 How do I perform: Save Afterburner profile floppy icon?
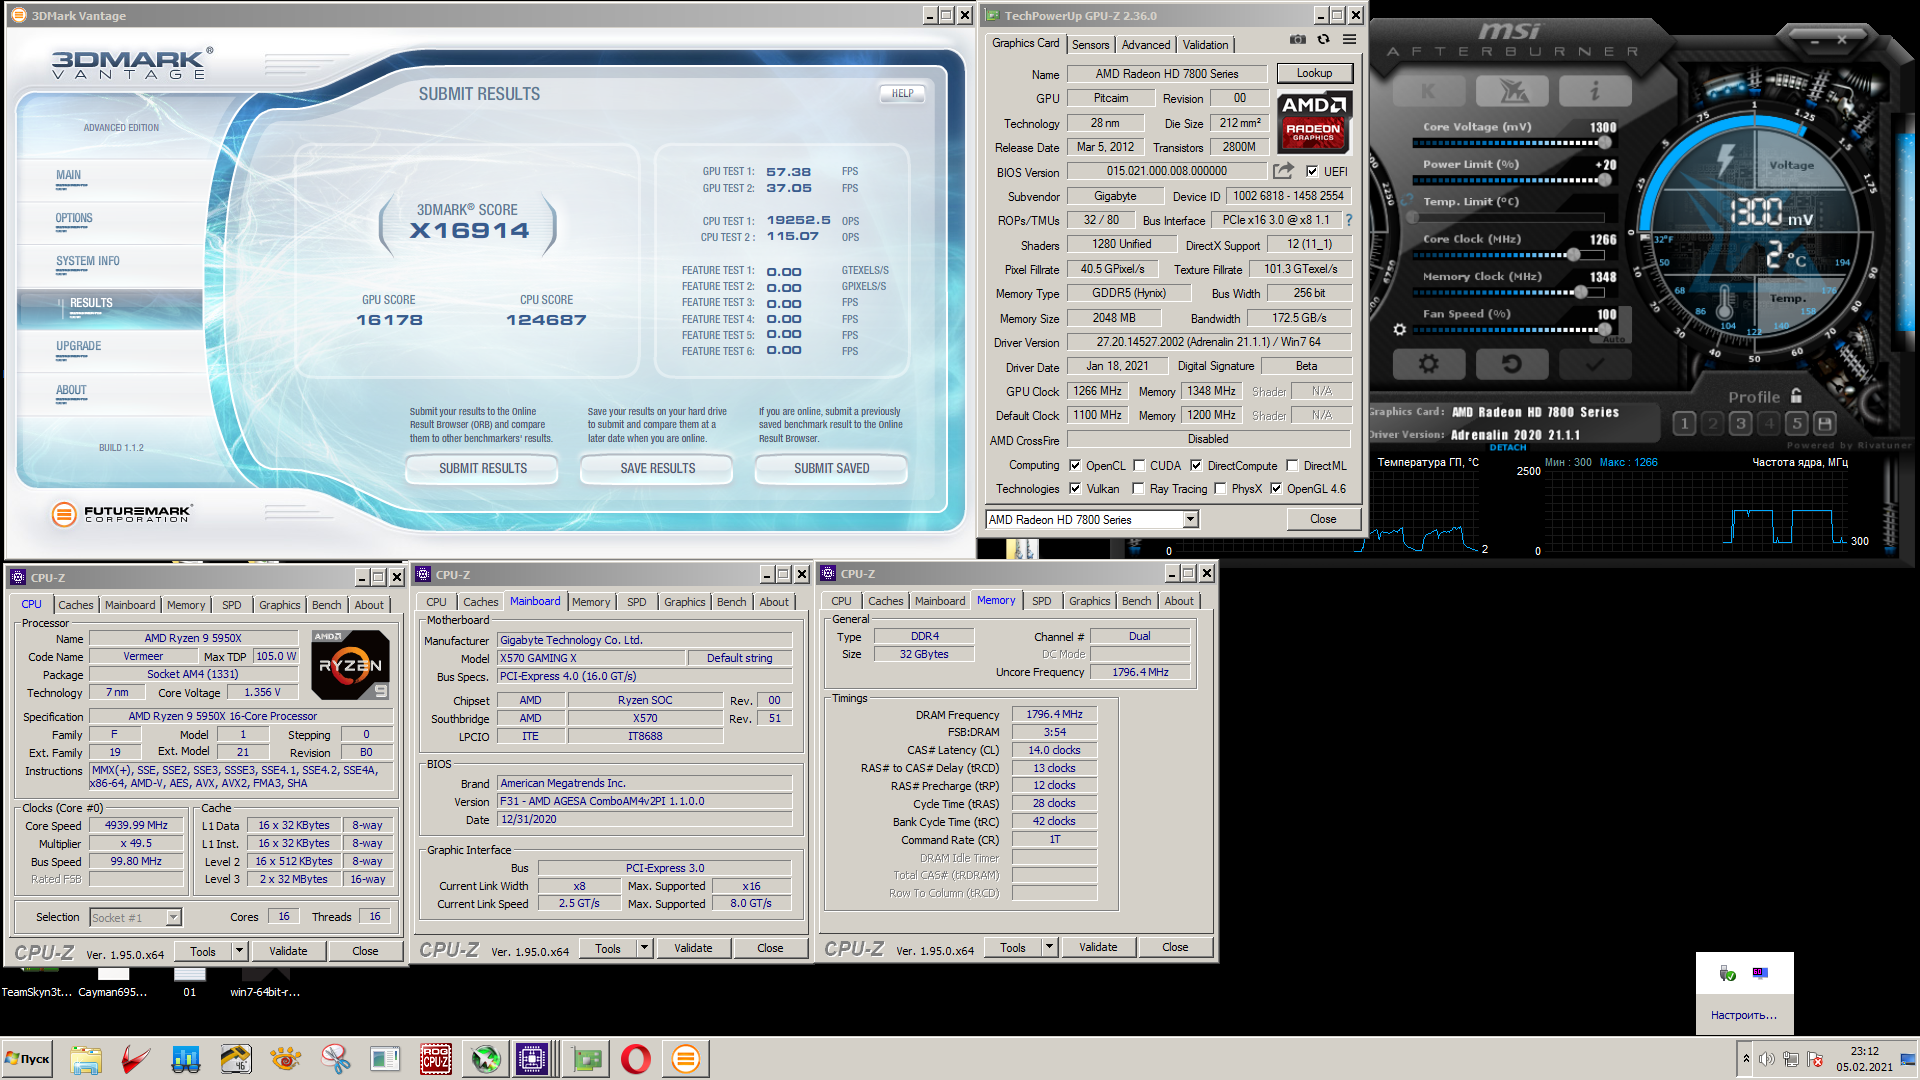coord(1825,424)
